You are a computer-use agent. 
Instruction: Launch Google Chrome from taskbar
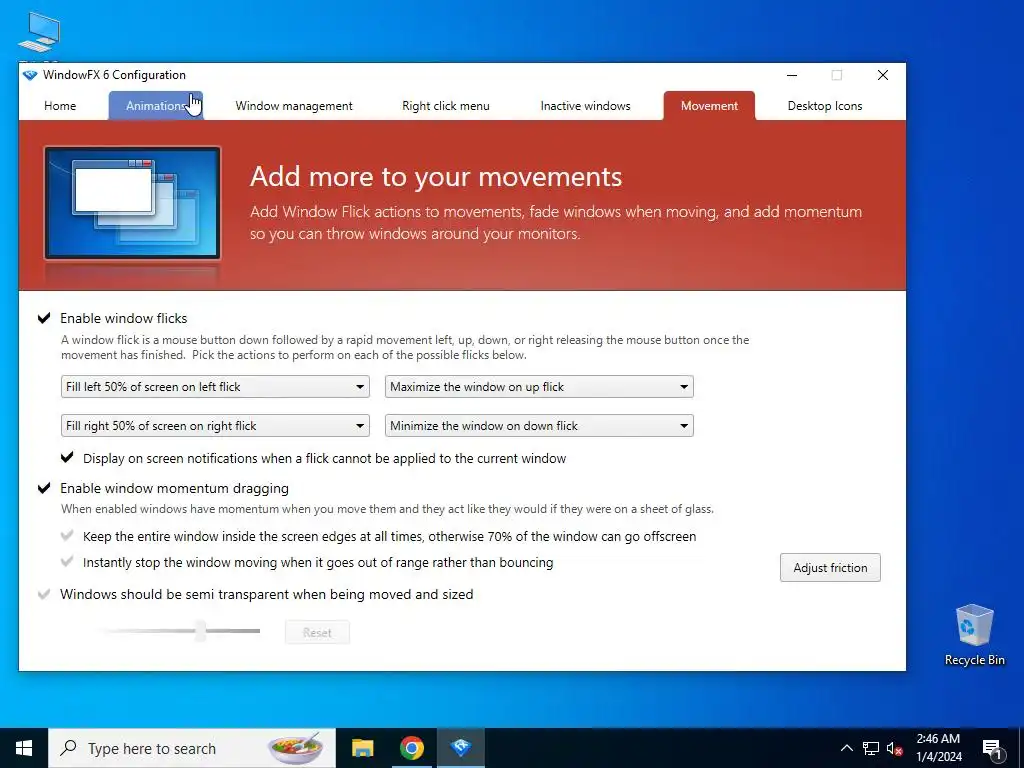click(411, 748)
